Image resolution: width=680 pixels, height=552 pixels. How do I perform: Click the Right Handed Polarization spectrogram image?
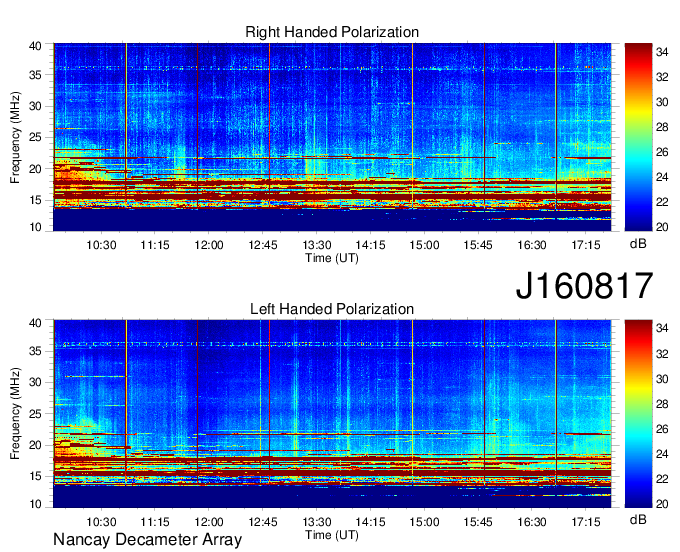[332, 137]
